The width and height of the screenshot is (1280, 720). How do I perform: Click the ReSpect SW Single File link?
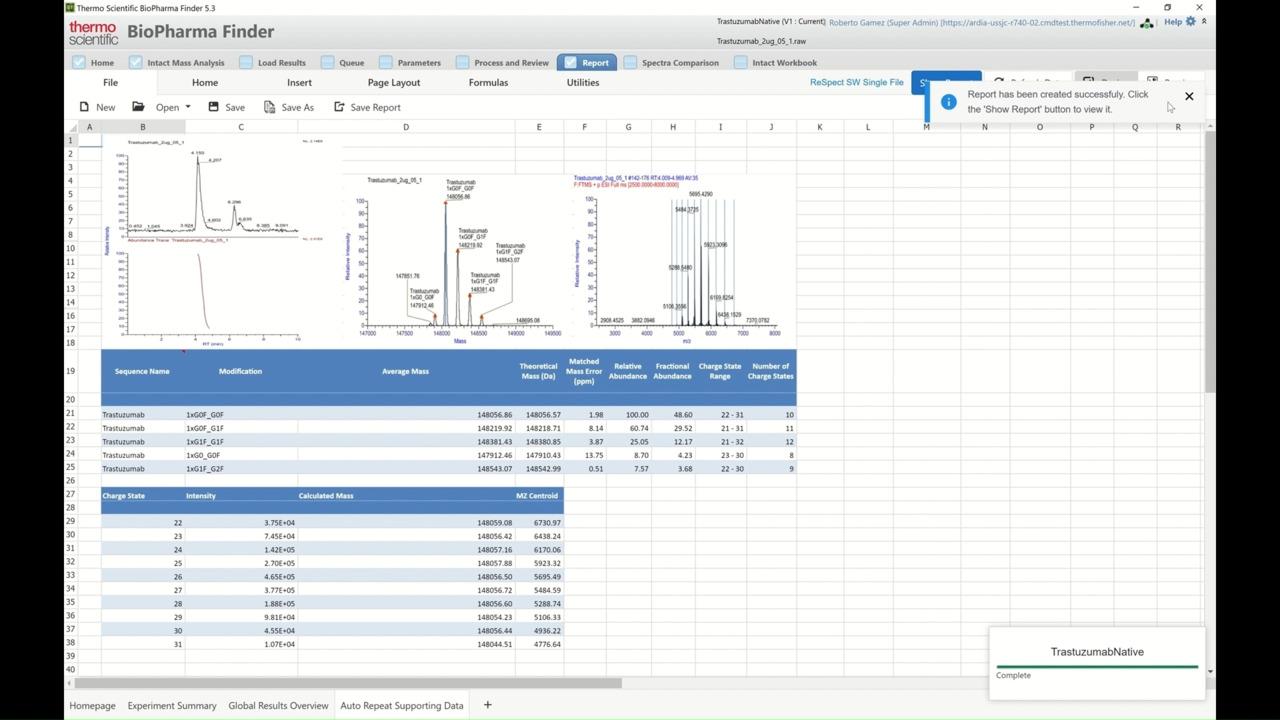856,83
